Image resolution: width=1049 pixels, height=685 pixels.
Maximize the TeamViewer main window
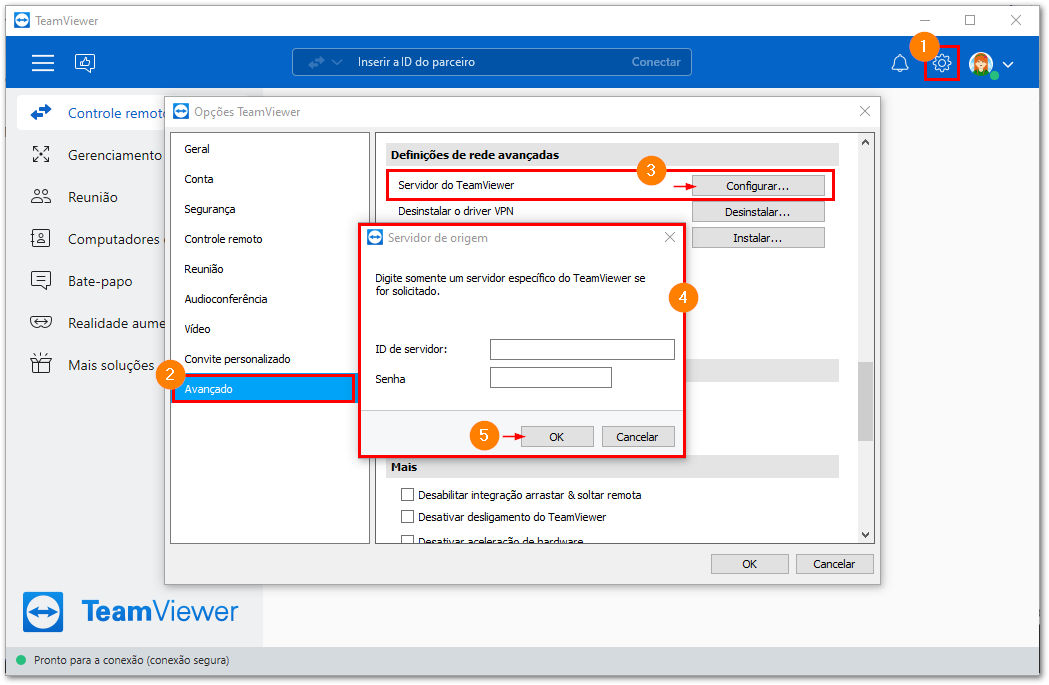[x=970, y=21]
